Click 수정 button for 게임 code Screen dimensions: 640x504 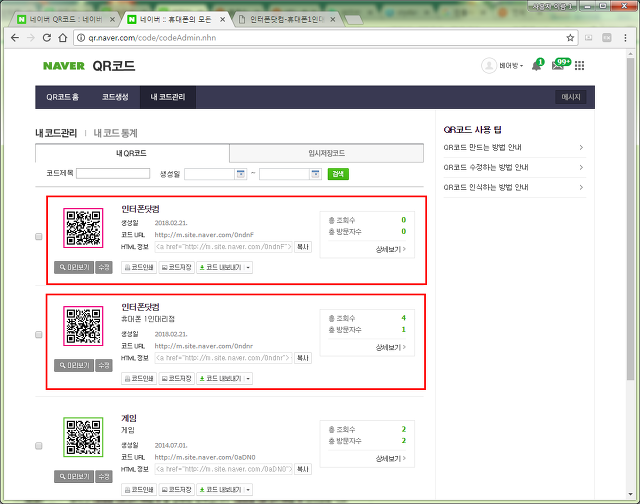[x=104, y=477]
